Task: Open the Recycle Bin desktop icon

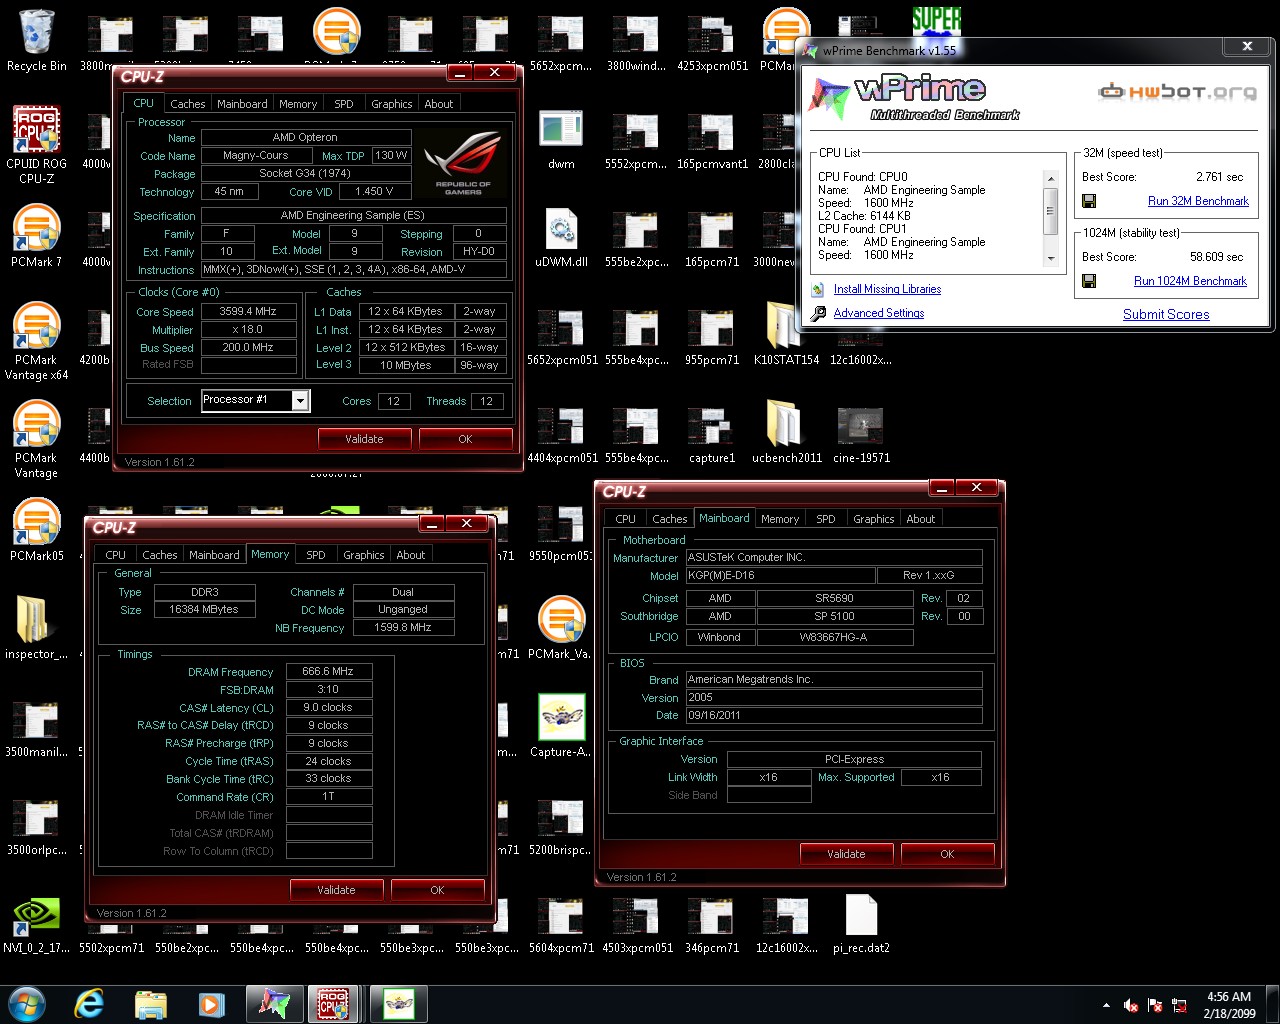Action: pos(36,40)
